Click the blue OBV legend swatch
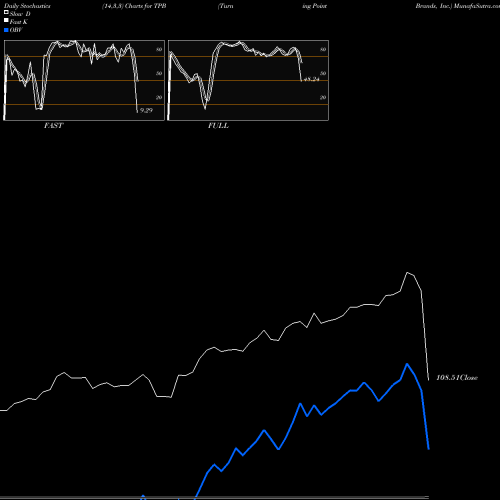 [x=6, y=30]
